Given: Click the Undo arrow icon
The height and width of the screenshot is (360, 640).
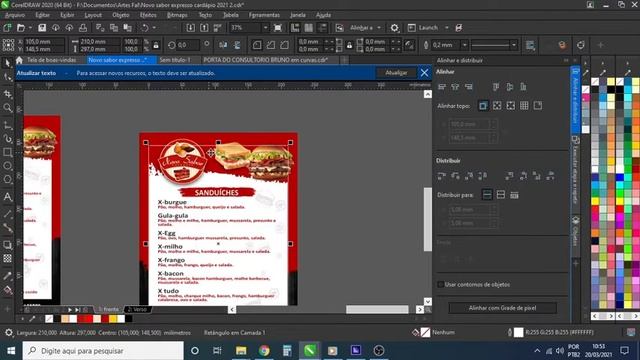Looking at the screenshot, I should click(x=144, y=28).
